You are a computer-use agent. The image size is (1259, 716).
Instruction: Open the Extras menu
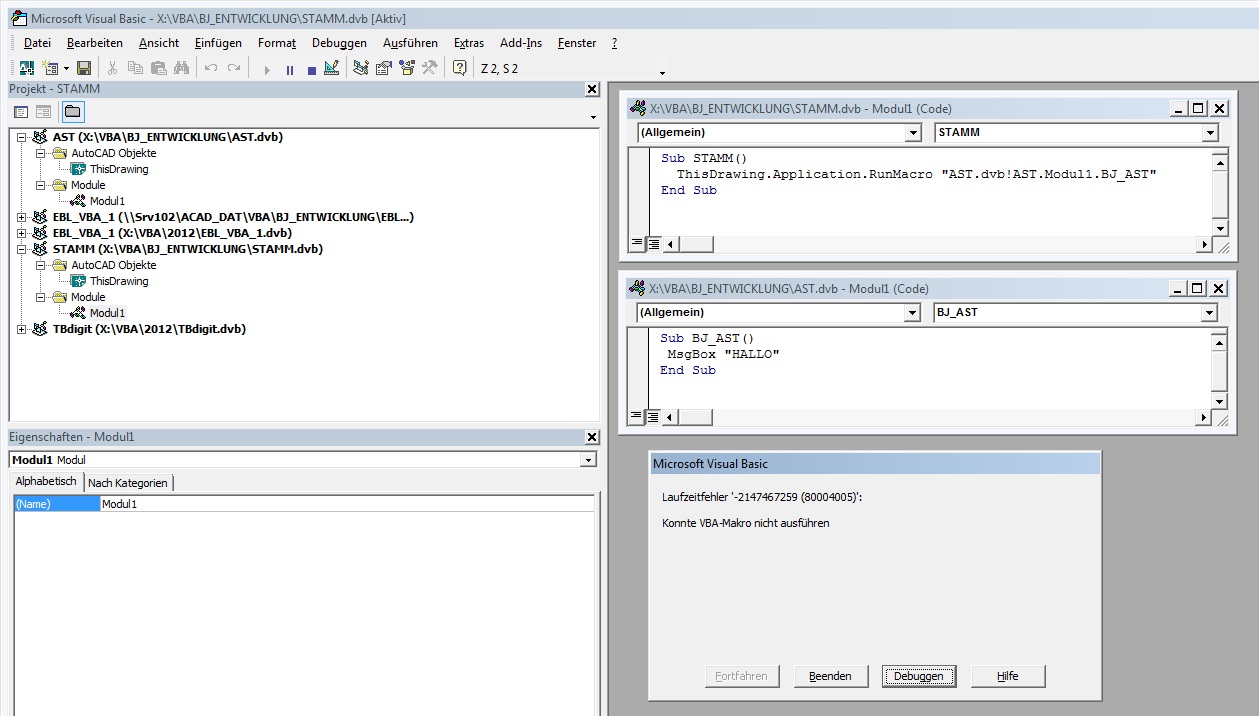point(469,43)
